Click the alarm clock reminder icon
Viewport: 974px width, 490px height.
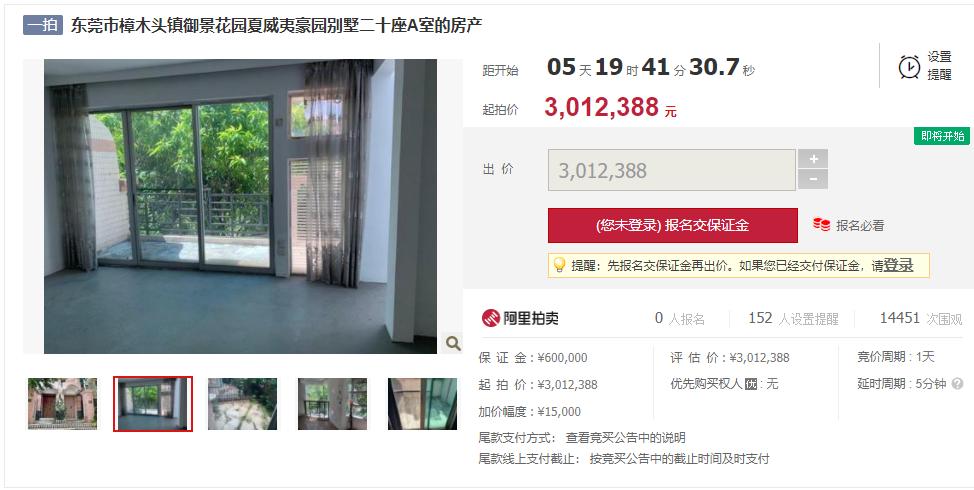pyautogui.click(x=909, y=66)
